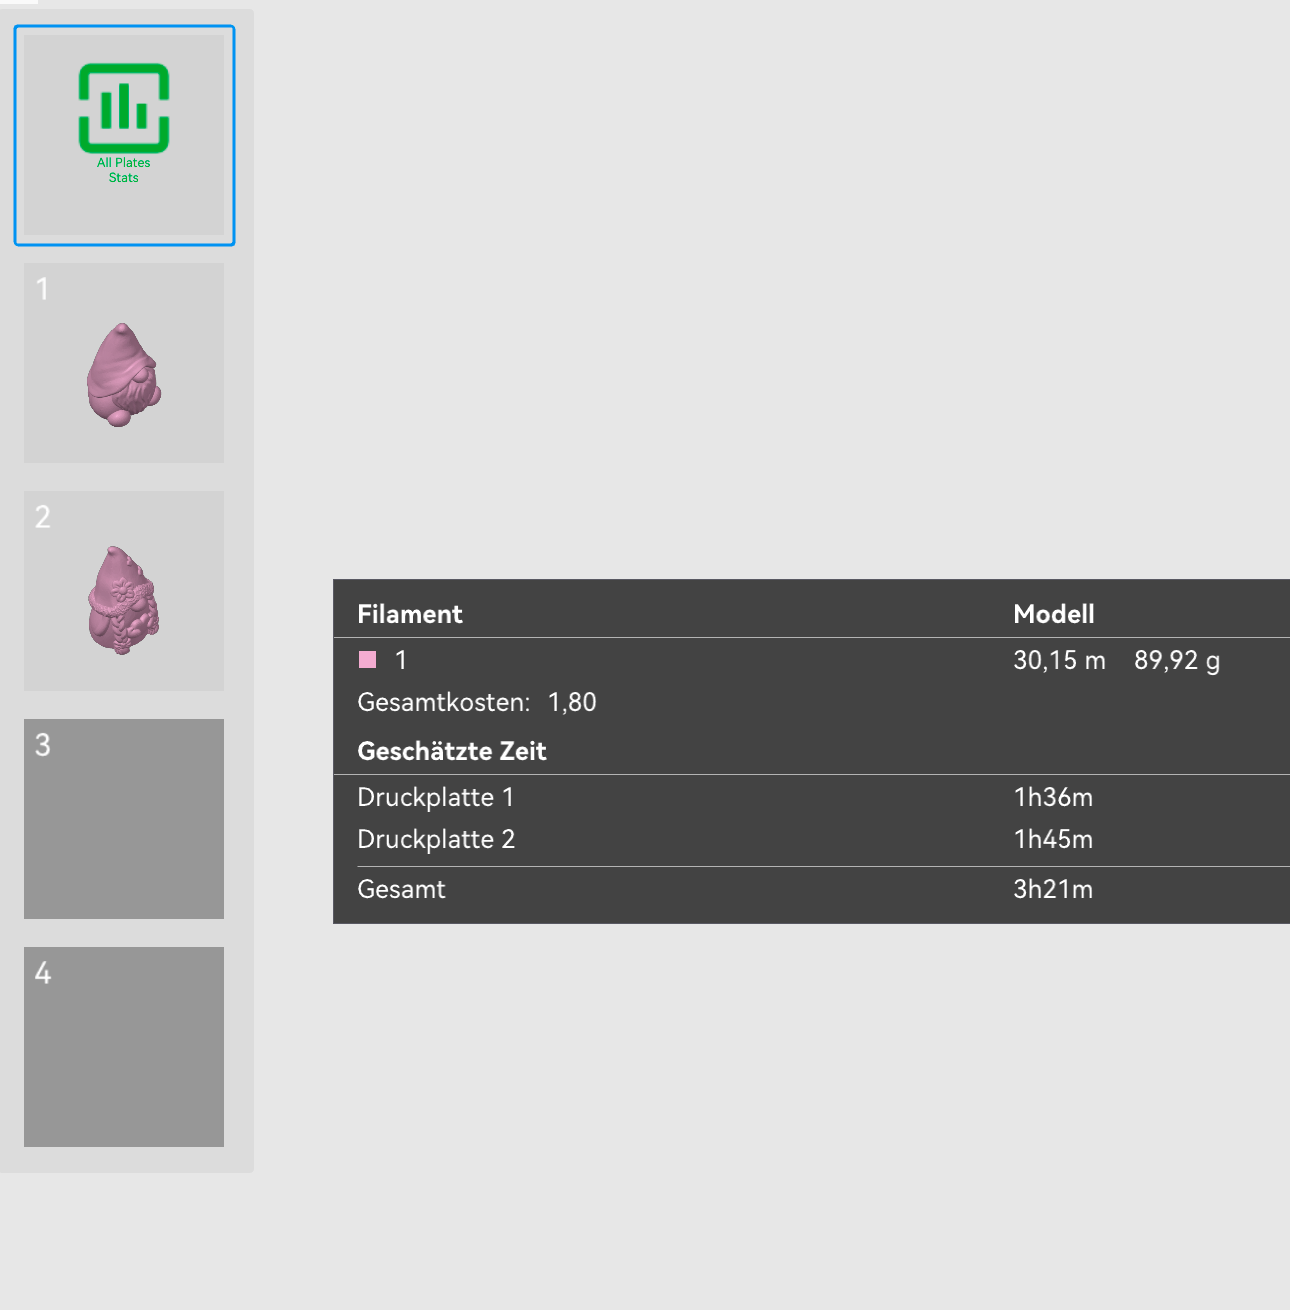Open empty plate 4

124,1047
